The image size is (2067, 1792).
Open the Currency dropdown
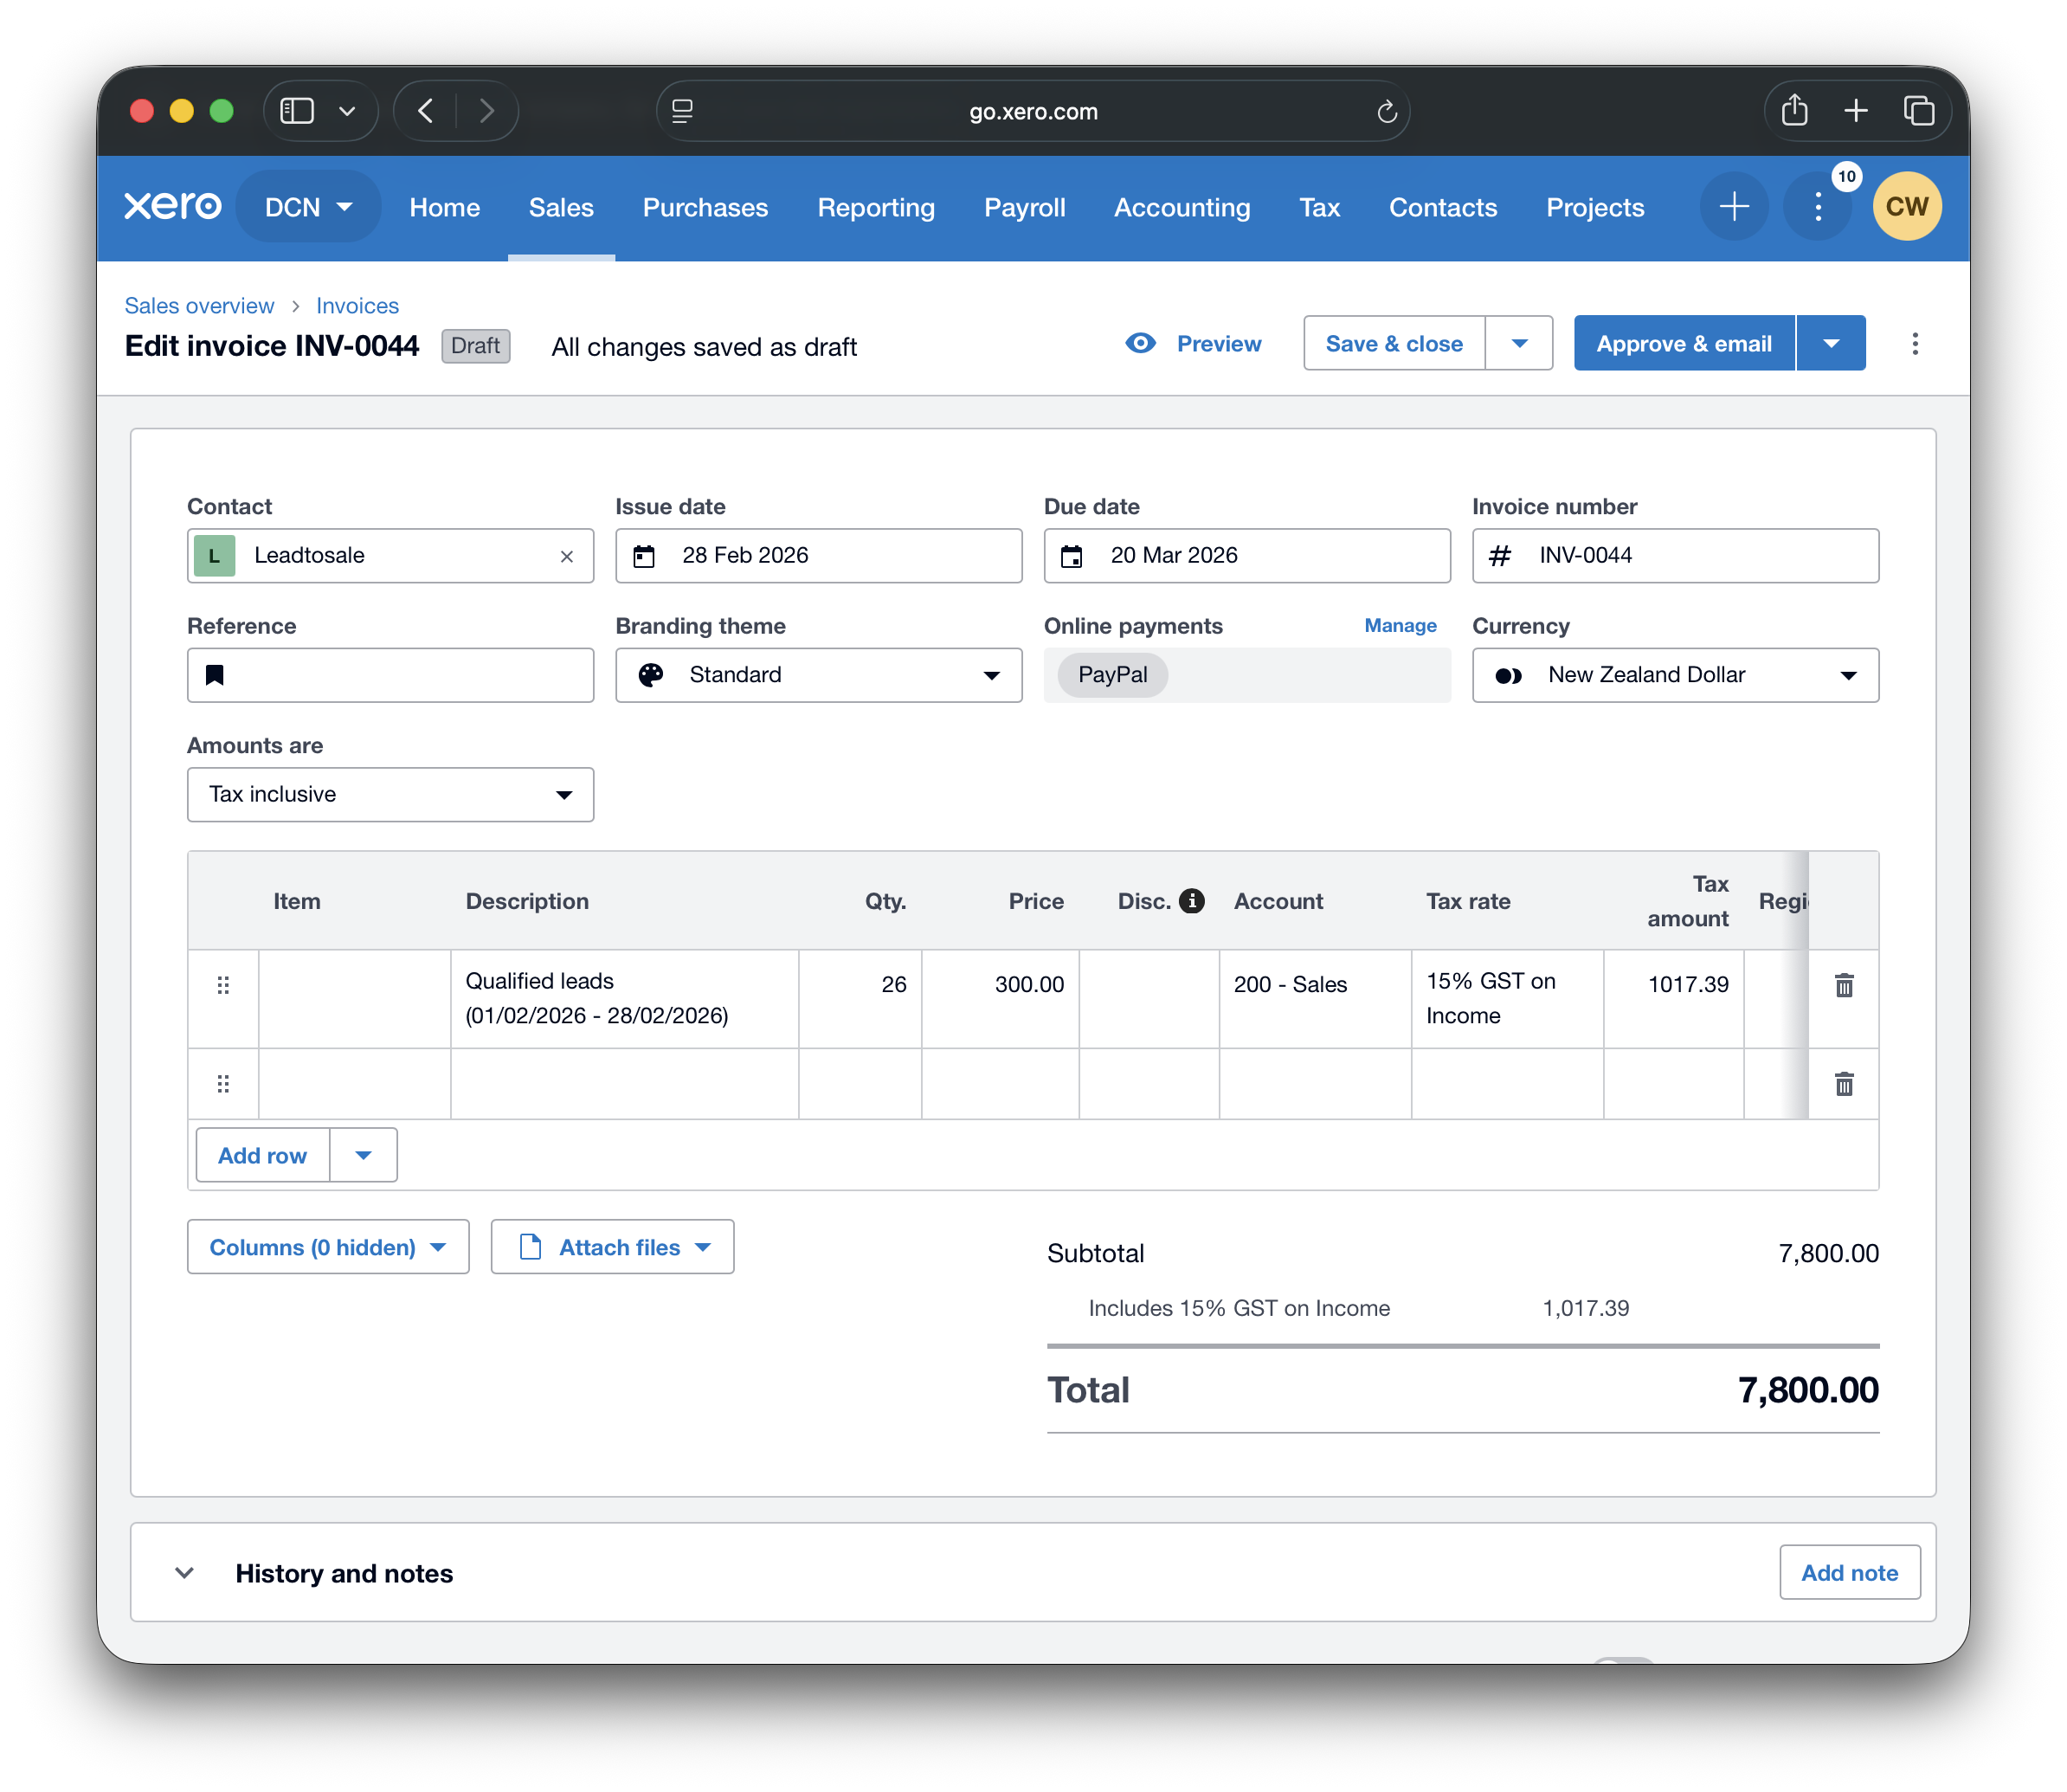tap(1674, 675)
